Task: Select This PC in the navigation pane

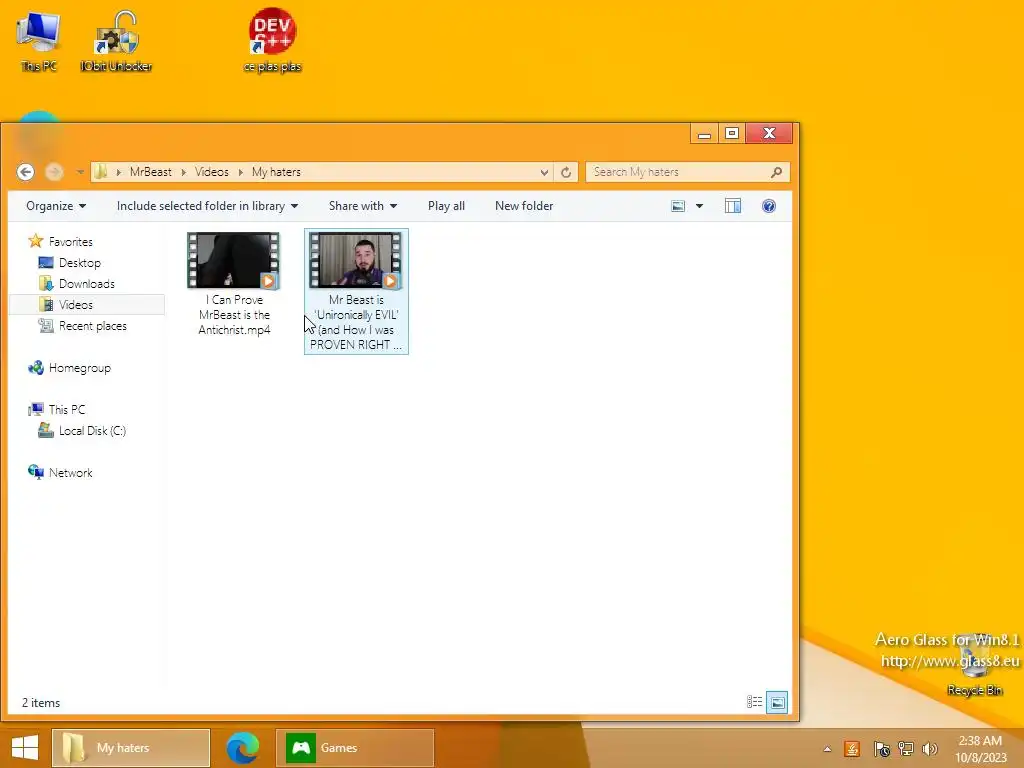Action: coord(67,409)
